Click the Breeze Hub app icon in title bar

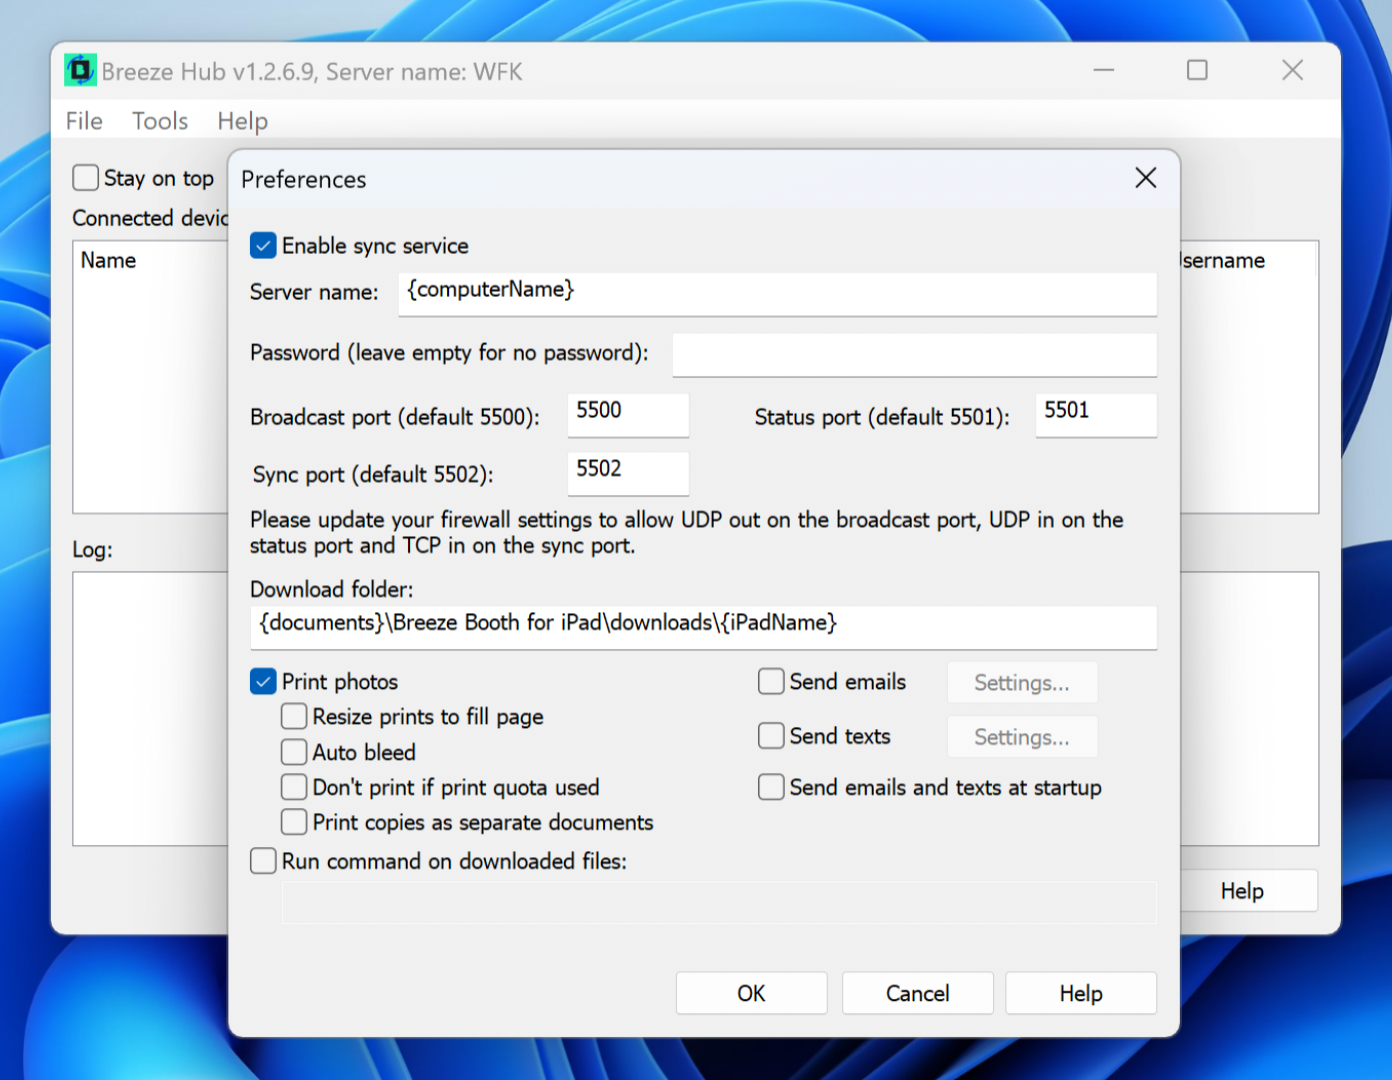pyautogui.click(x=80, y=71)
